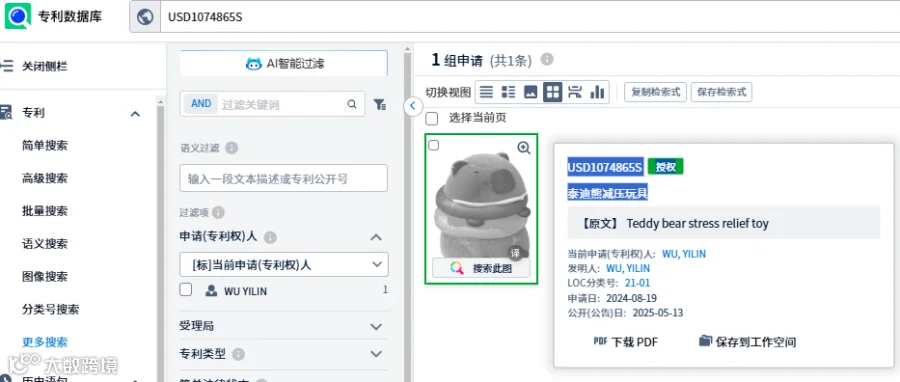This screenshot has height=382, width=900.
Task: Click the search magnifier in keyword filter
Action: tap(351, 104)
